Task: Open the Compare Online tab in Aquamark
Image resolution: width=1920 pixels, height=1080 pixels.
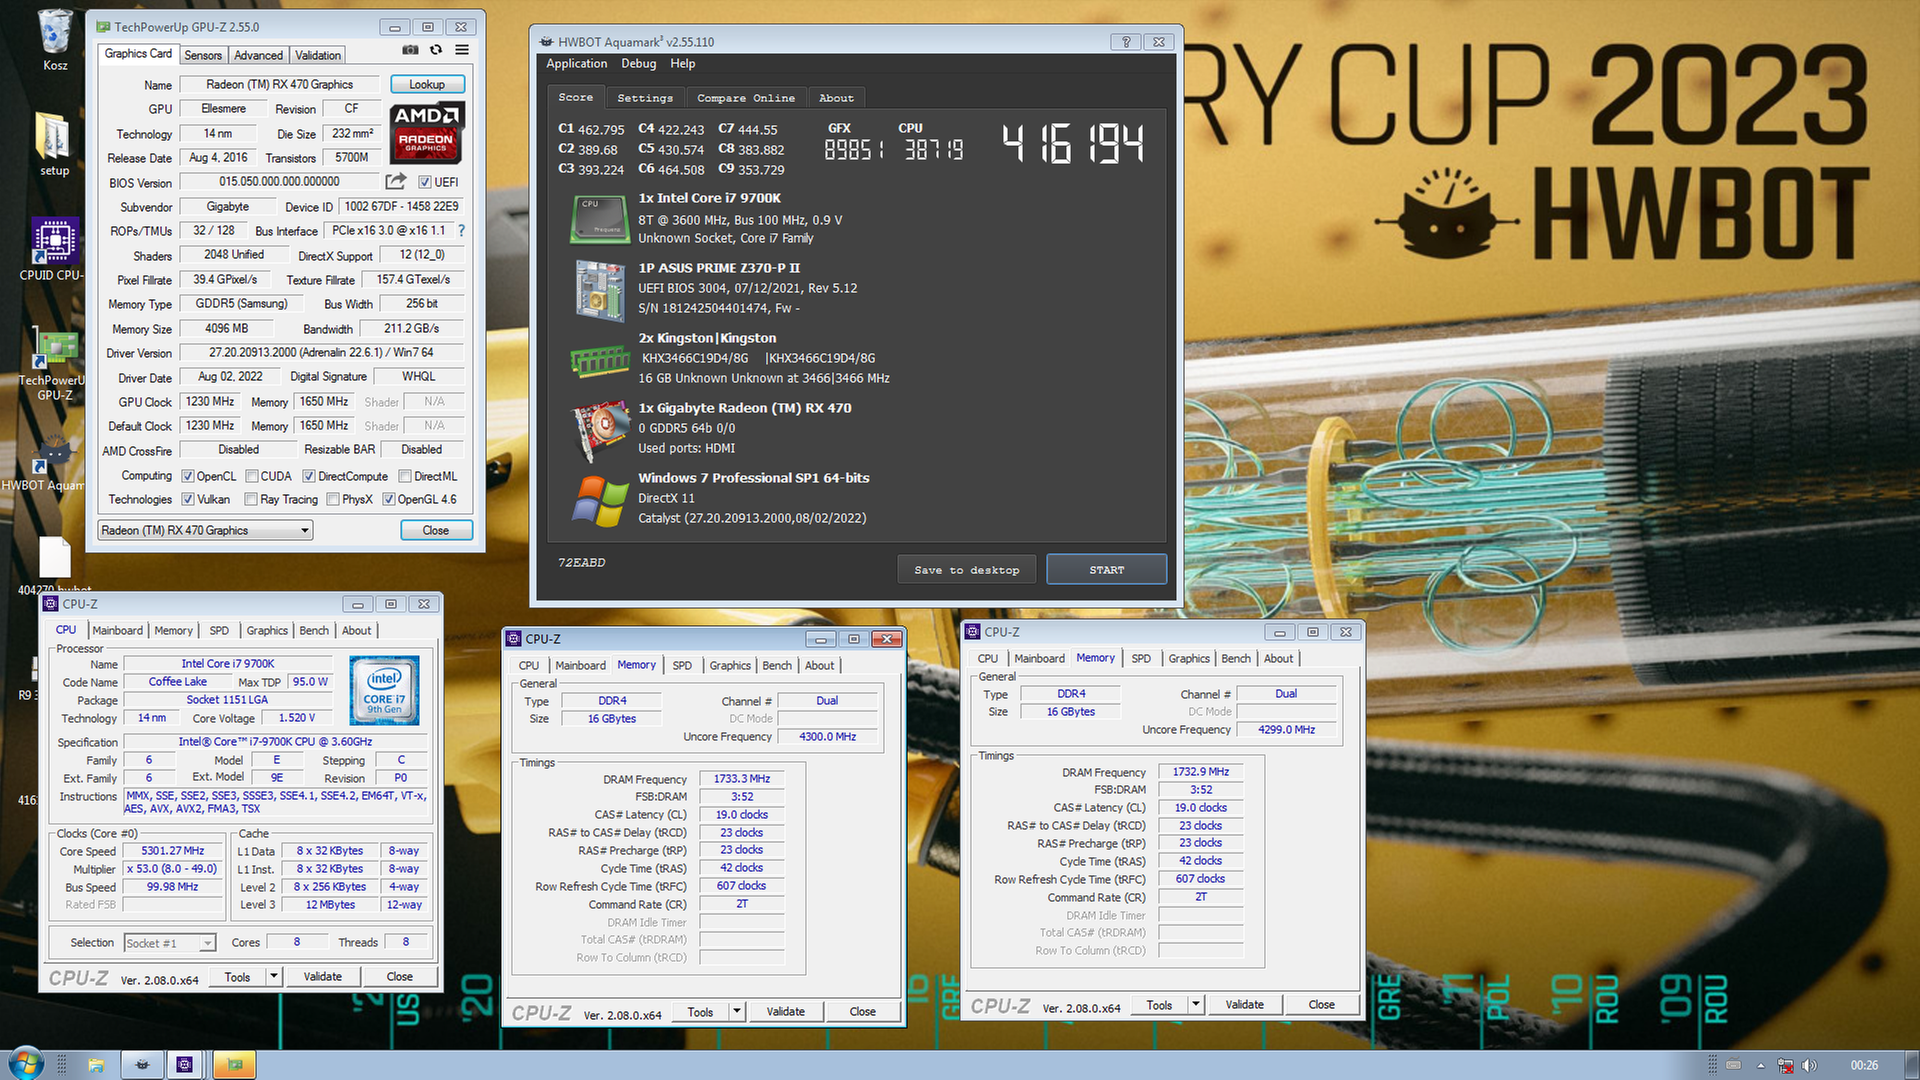Action: [x=746, y=98]
